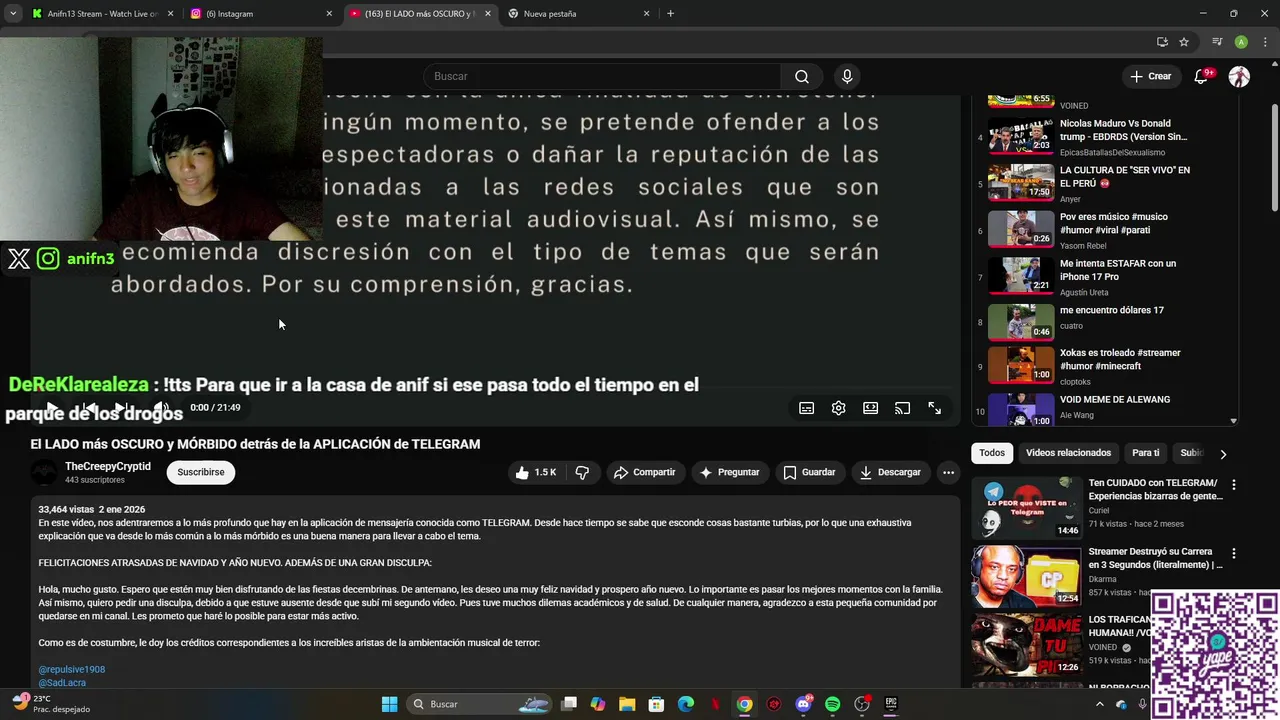Toggle subtitles in the video player

806,408
